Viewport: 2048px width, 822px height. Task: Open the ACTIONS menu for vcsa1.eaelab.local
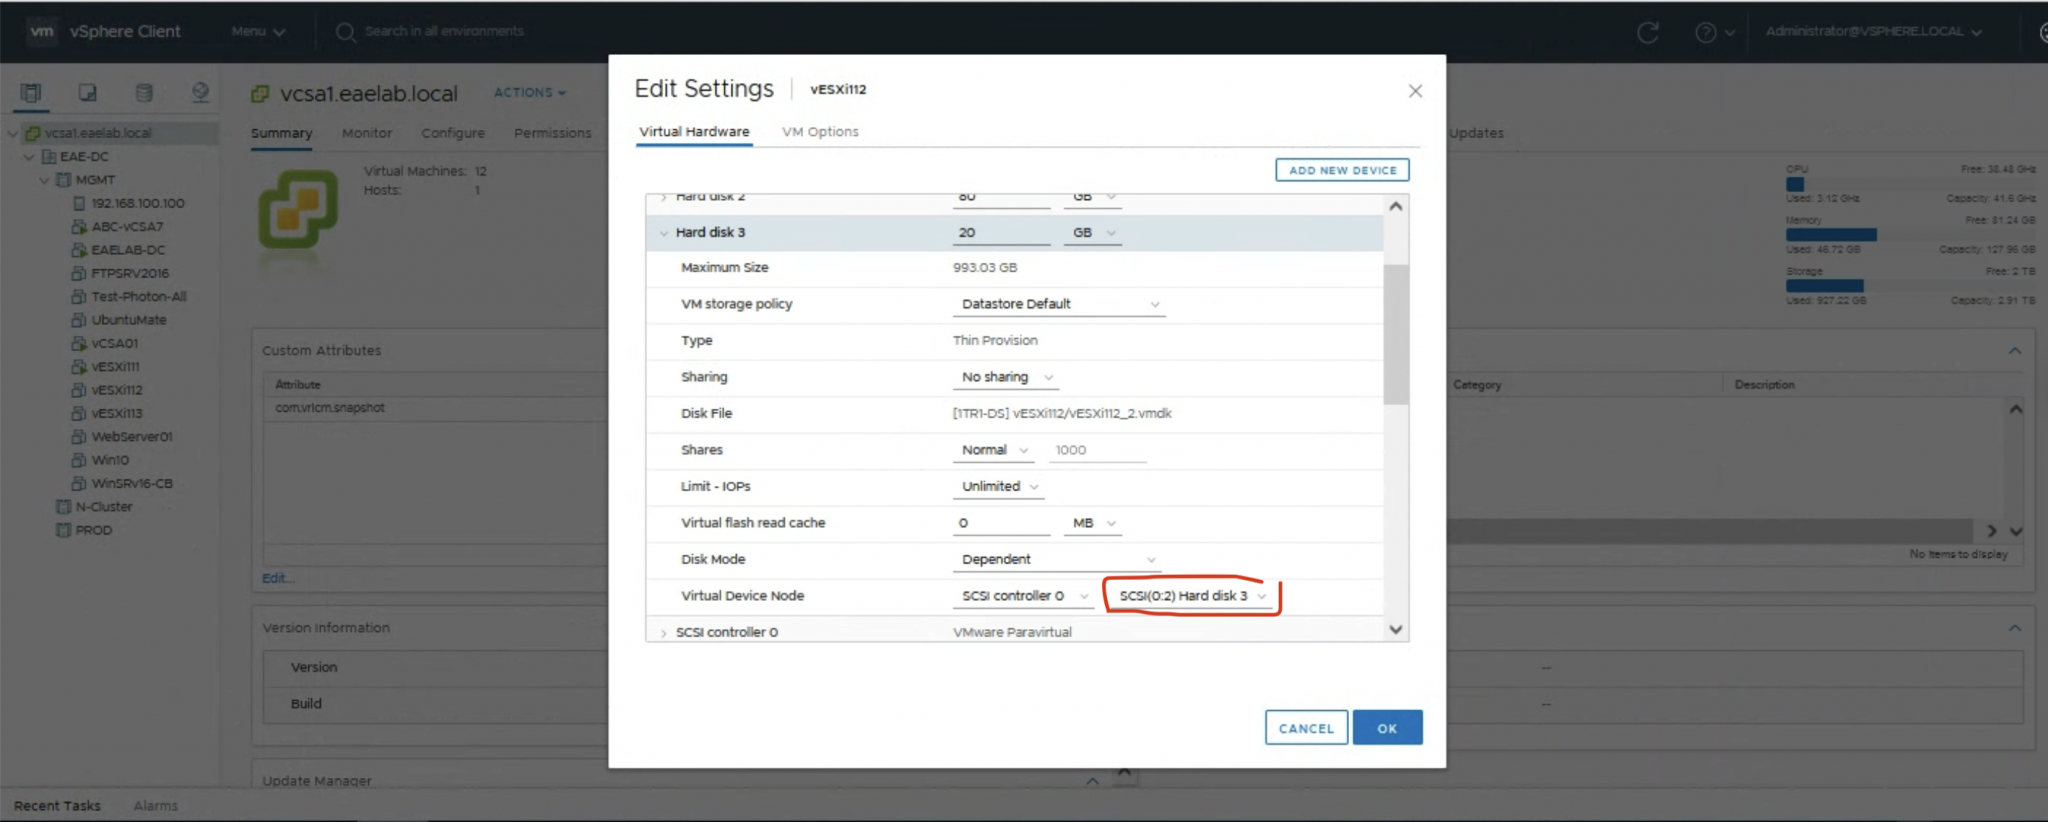(529, 93)
